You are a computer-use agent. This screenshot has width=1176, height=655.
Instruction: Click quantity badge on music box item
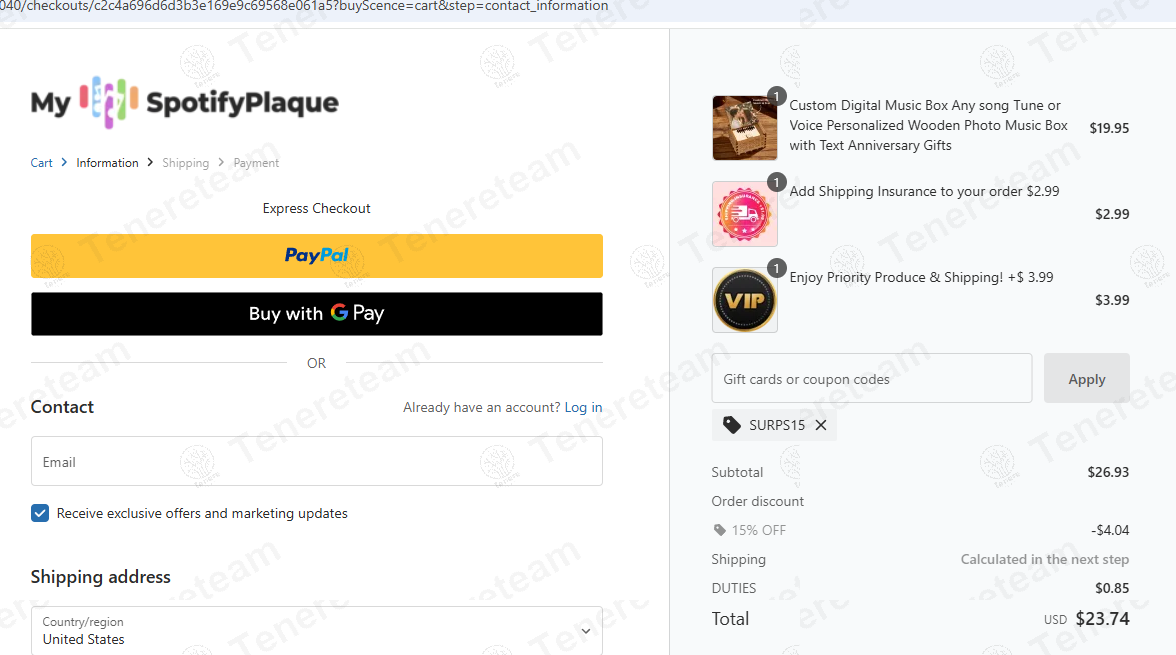pyautogui.click(x=776, y=96)
